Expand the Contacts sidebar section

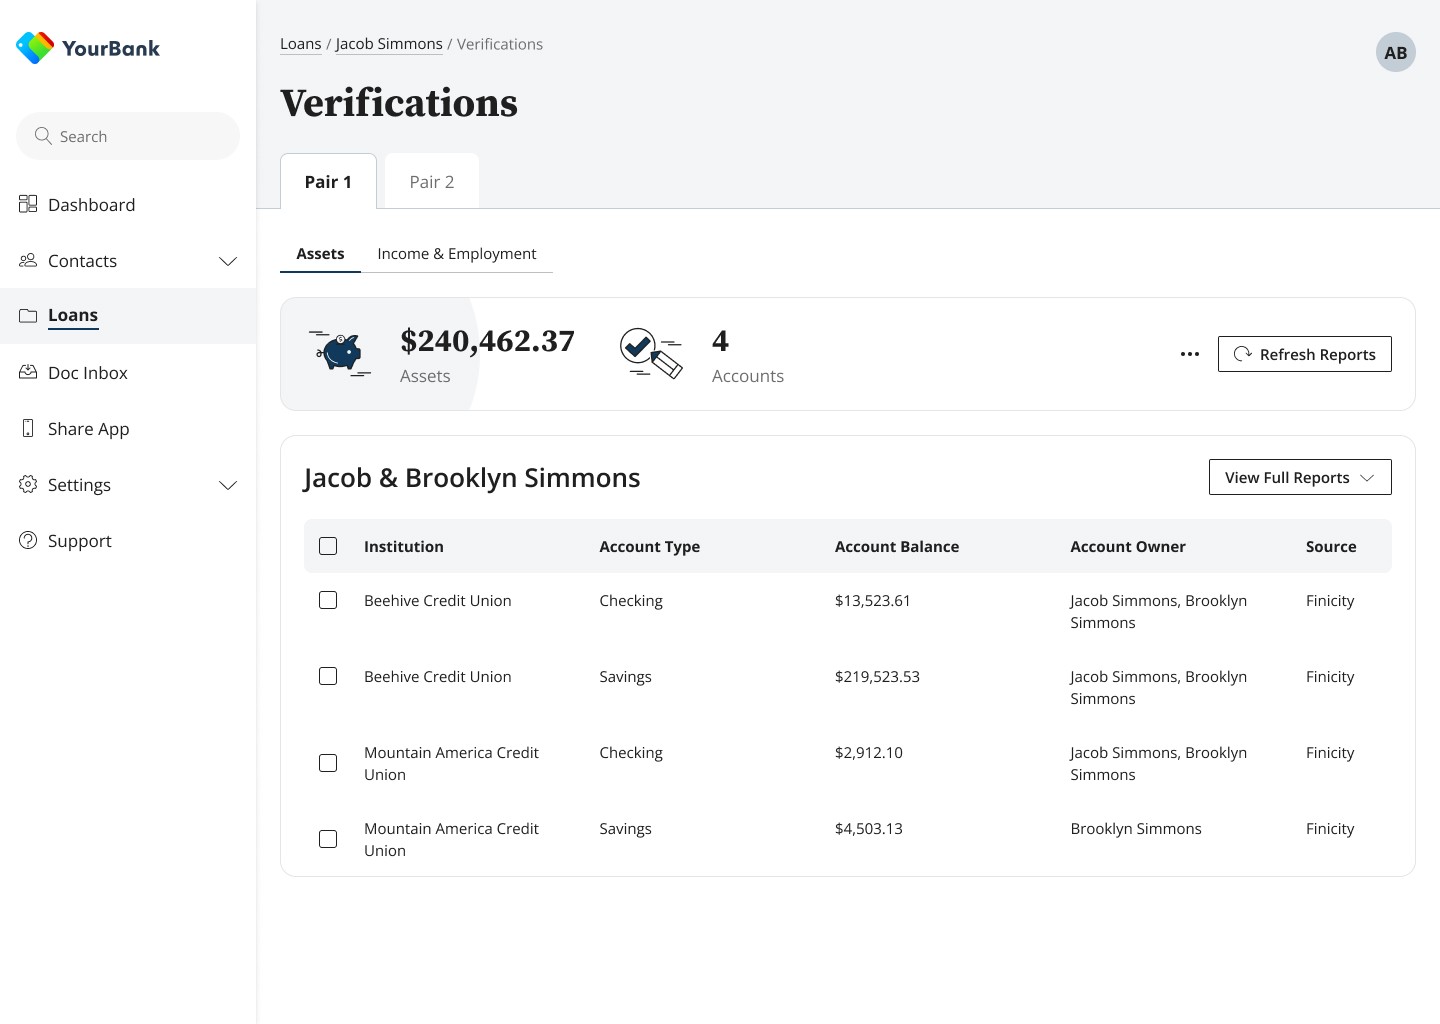click(228, 261)
